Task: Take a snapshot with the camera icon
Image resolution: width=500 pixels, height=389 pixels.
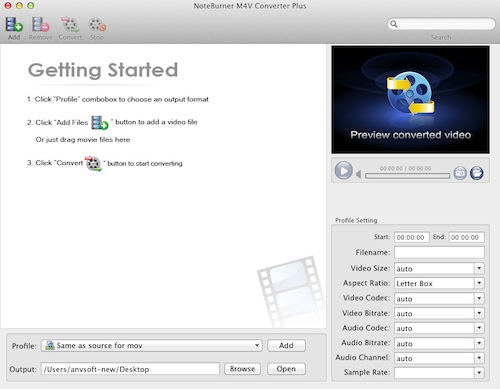Action: [x=460, y=173]
